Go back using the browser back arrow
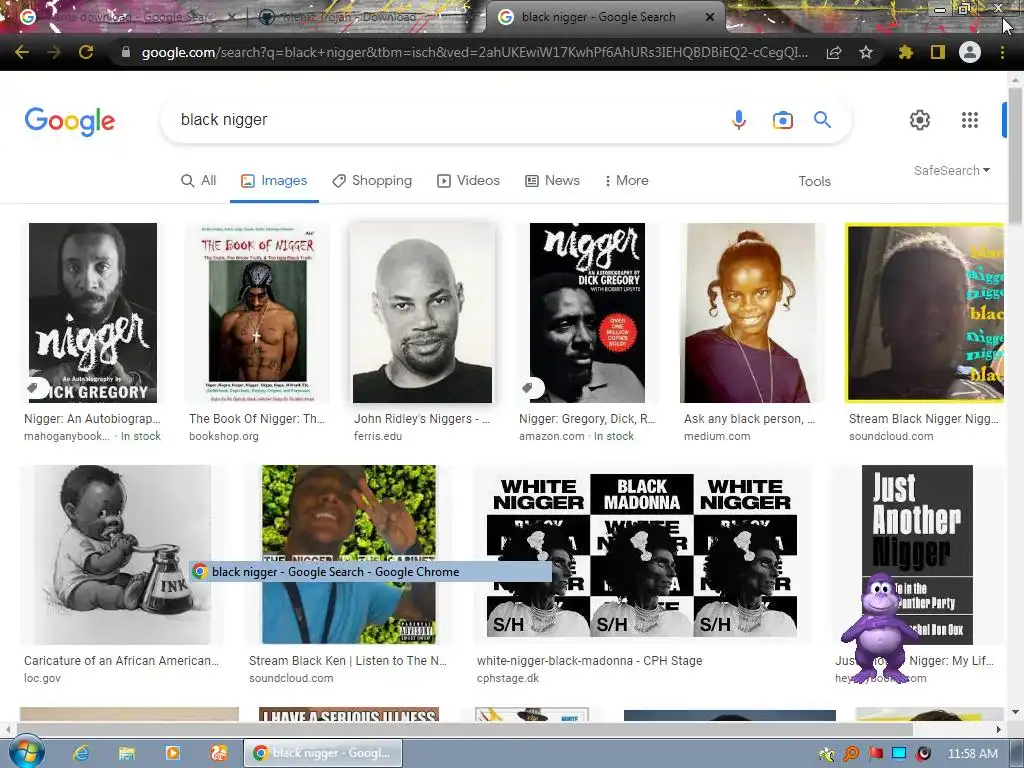This screenshot has width=1024, height=768. pyautogui.click(x=22, y=52)
